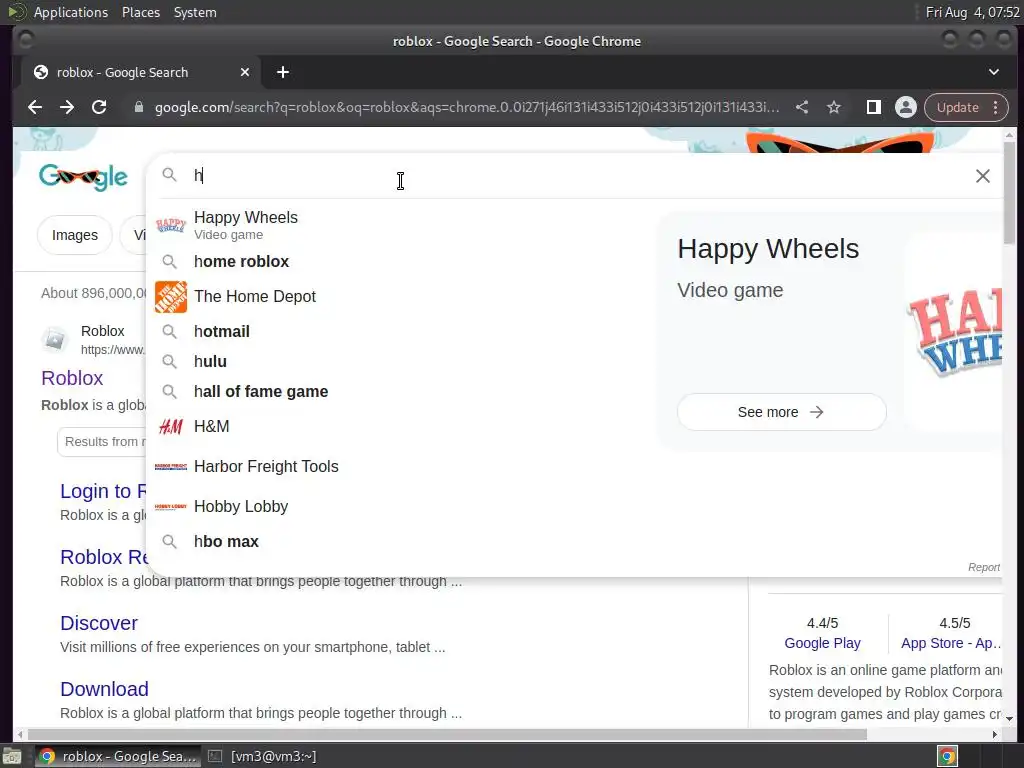The image size is (1024, 768).
Task: Switch to the vm3@vm3 terminal taskbar item
Action: tap(263, 756)
